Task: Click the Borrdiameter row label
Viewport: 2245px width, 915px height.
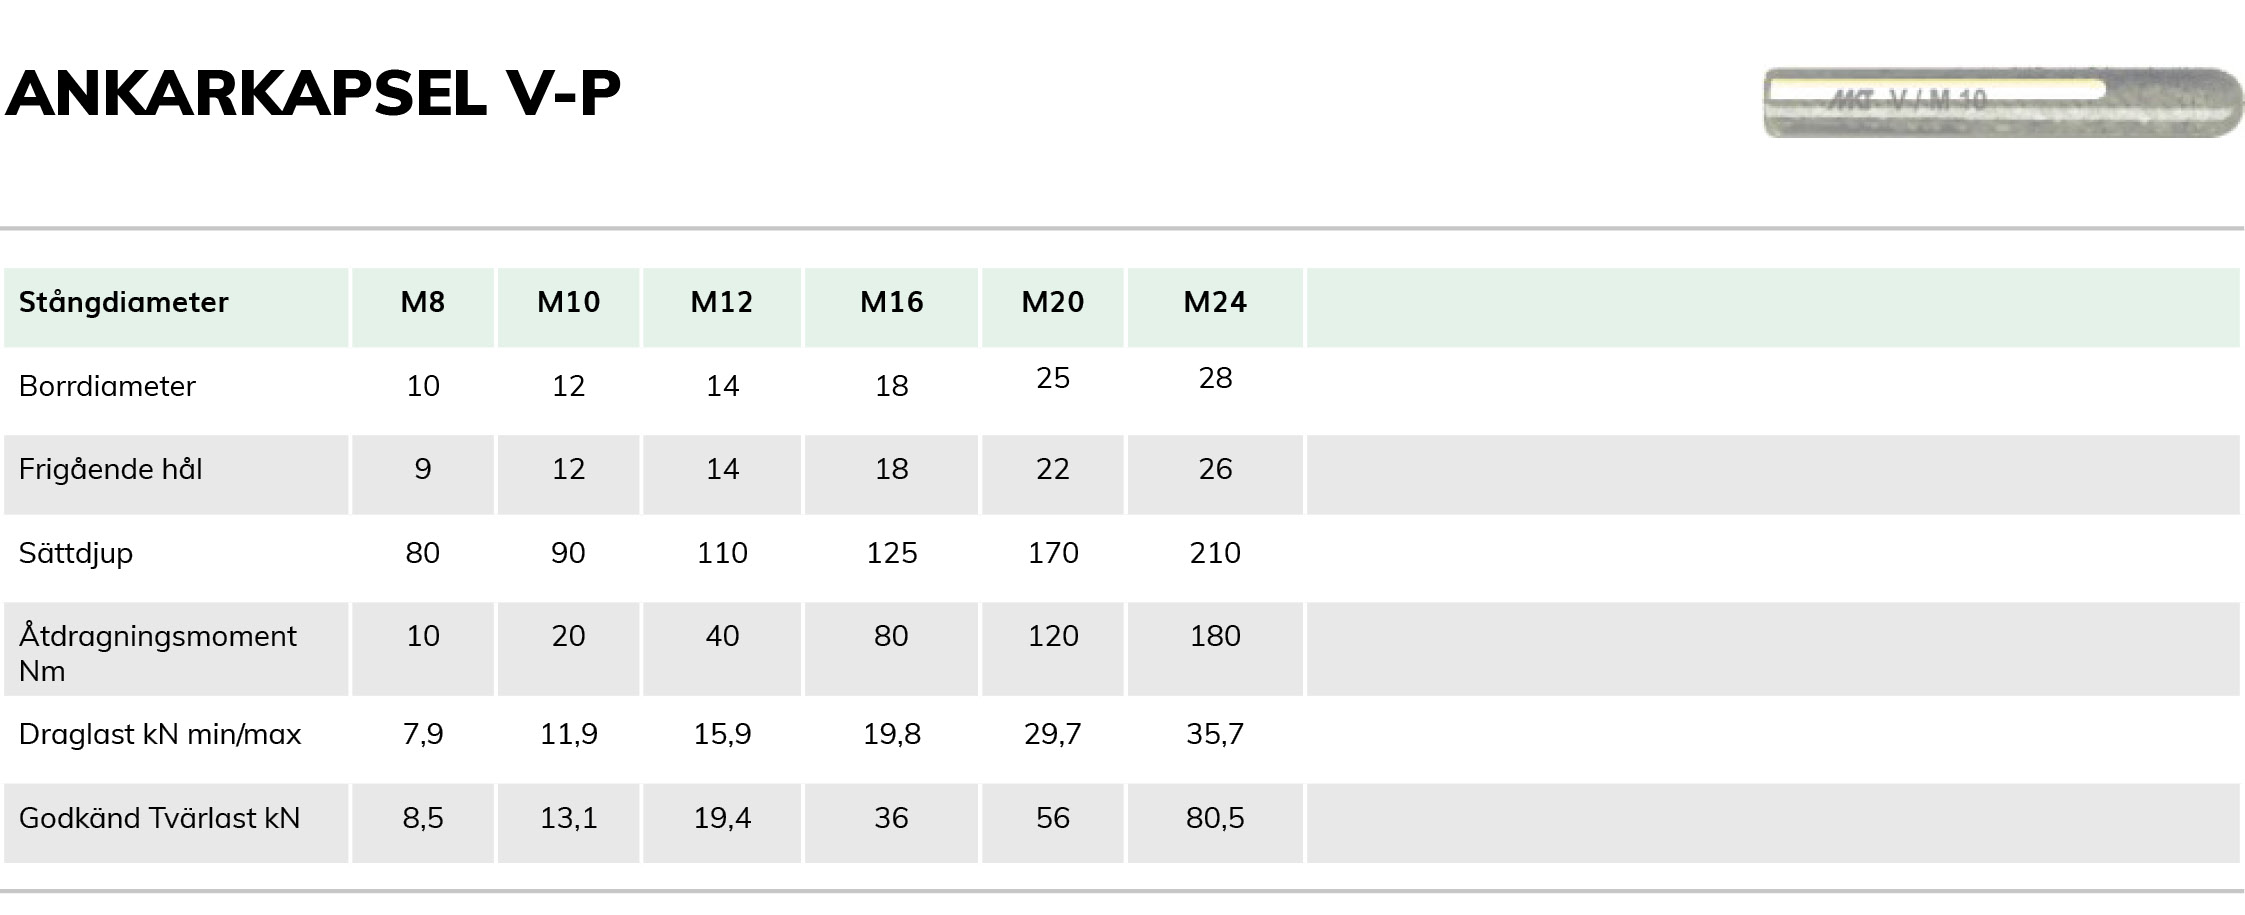Action: click(107, 386)
